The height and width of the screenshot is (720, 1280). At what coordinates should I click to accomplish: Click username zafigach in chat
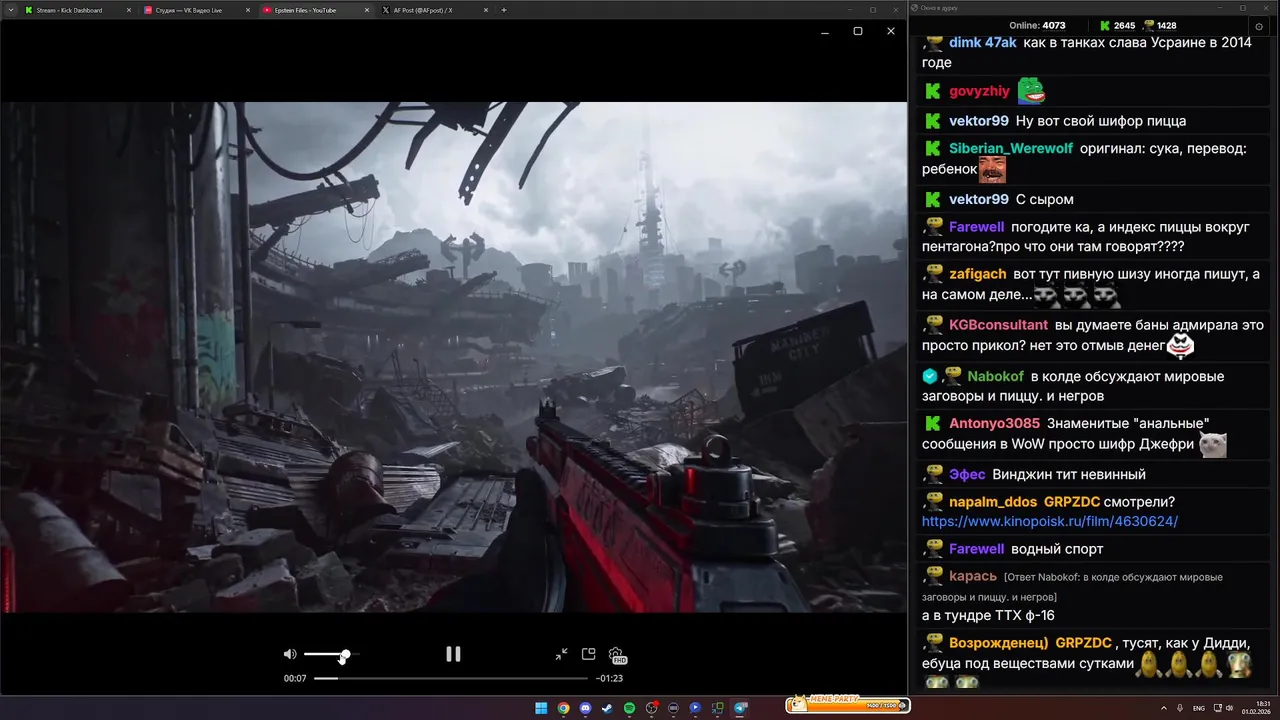pyautogui.click(x=978, y=274)
